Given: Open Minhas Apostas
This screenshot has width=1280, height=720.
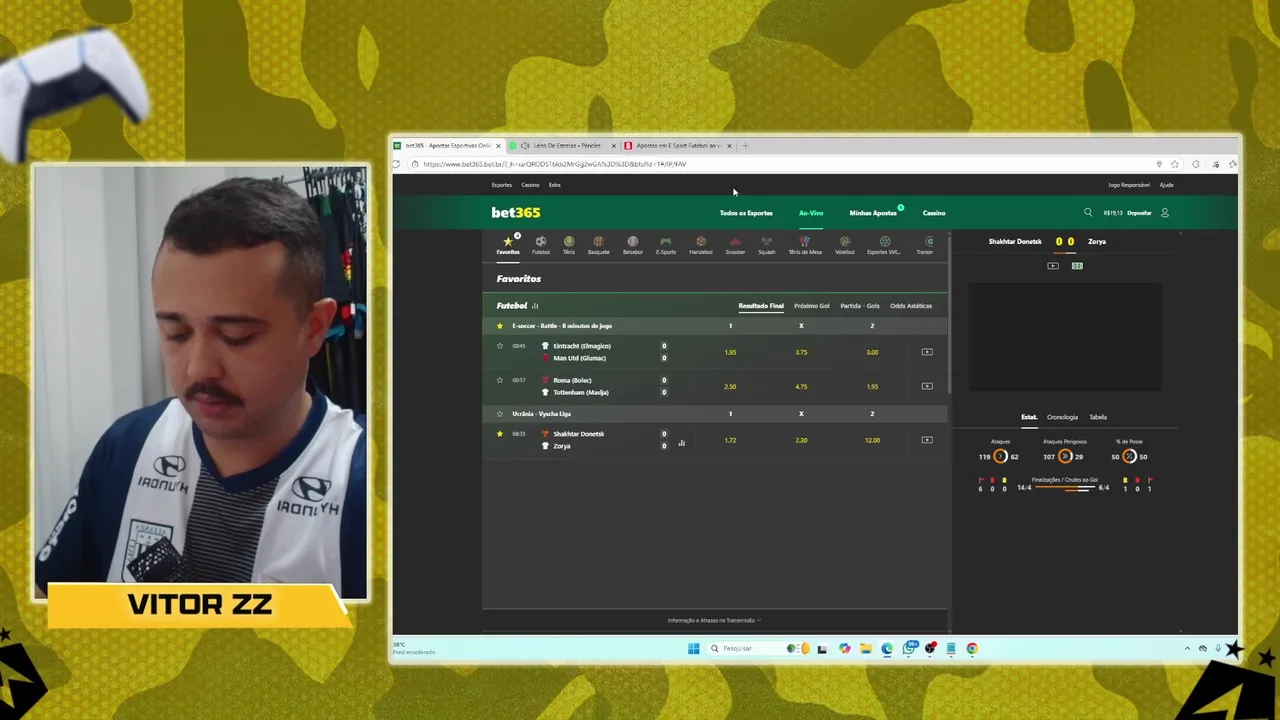Looking at the screenshot, I should [873, 213].
